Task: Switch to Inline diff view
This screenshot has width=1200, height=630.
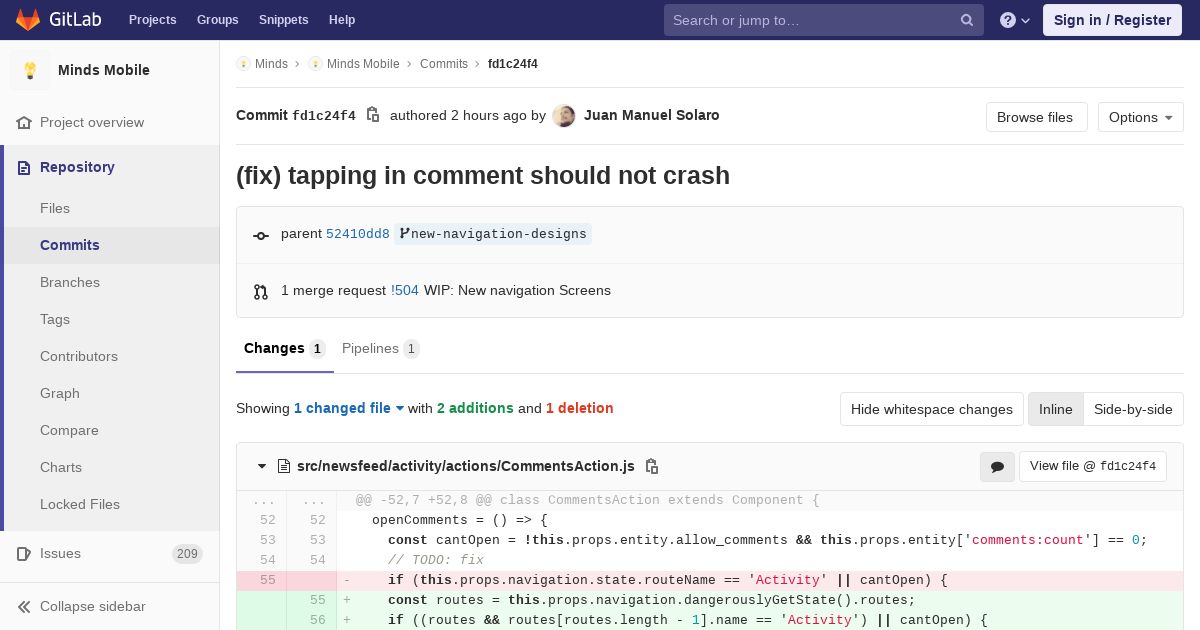Action: tap(1055, 409)
